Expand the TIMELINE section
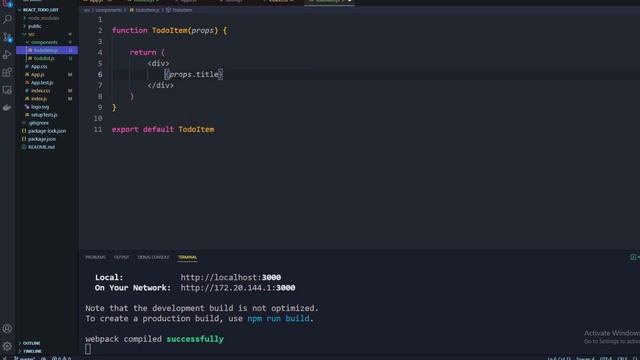 click(x=32, y=351)
